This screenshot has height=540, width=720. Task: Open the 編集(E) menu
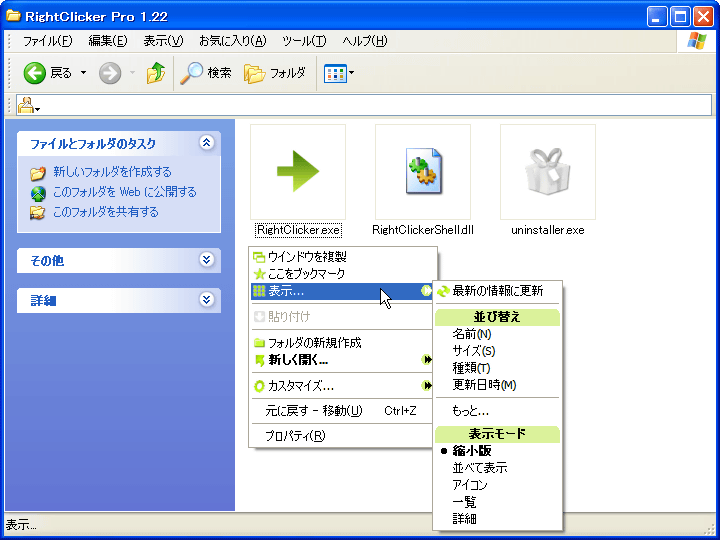(x=107, y=41)
